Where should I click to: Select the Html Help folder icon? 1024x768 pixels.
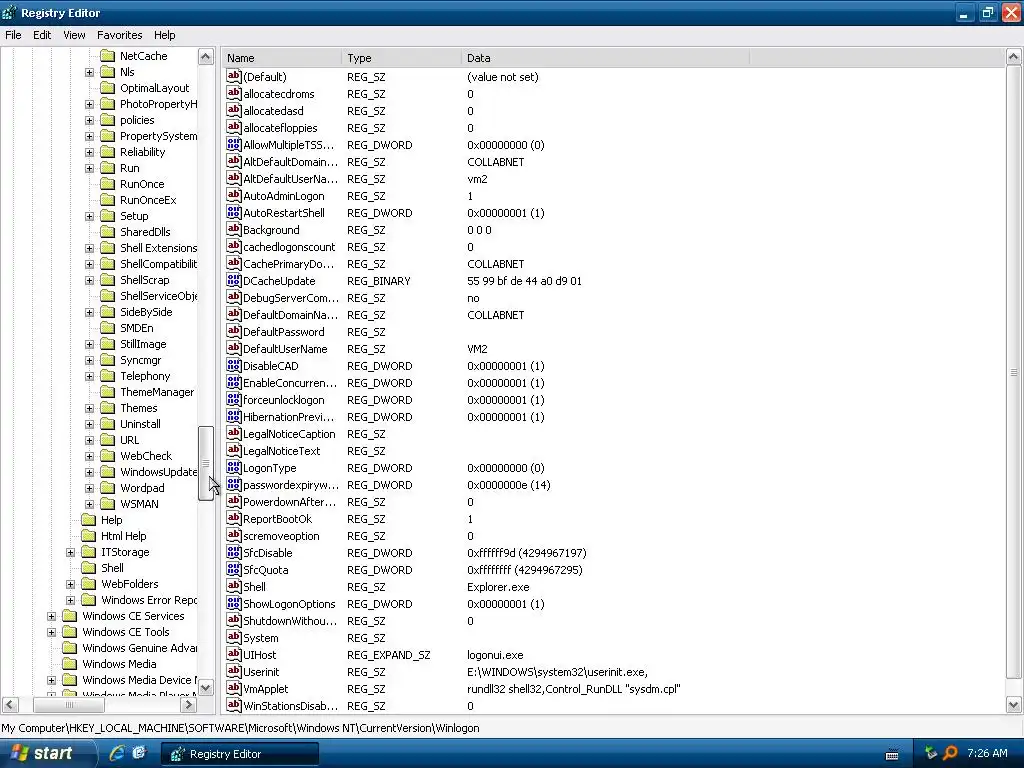click(x=89, y=536)
